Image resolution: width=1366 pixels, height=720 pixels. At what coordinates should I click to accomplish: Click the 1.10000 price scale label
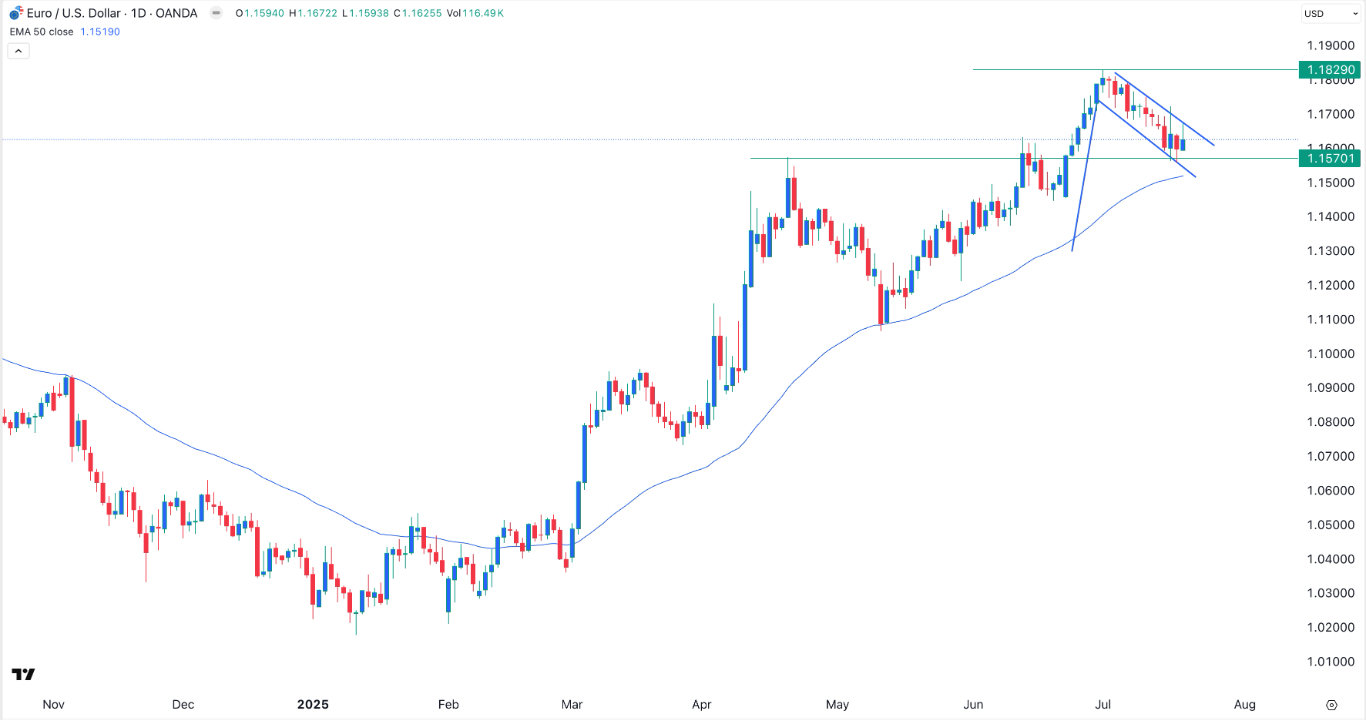[1330, 354]
